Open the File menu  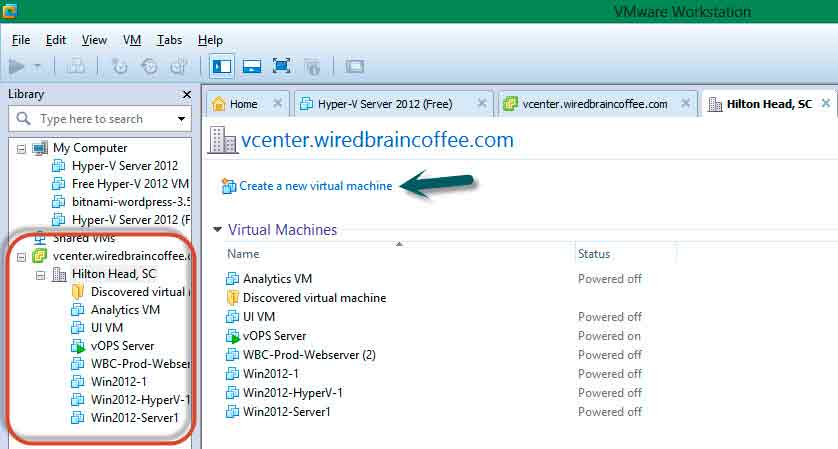tap(21, 40)
